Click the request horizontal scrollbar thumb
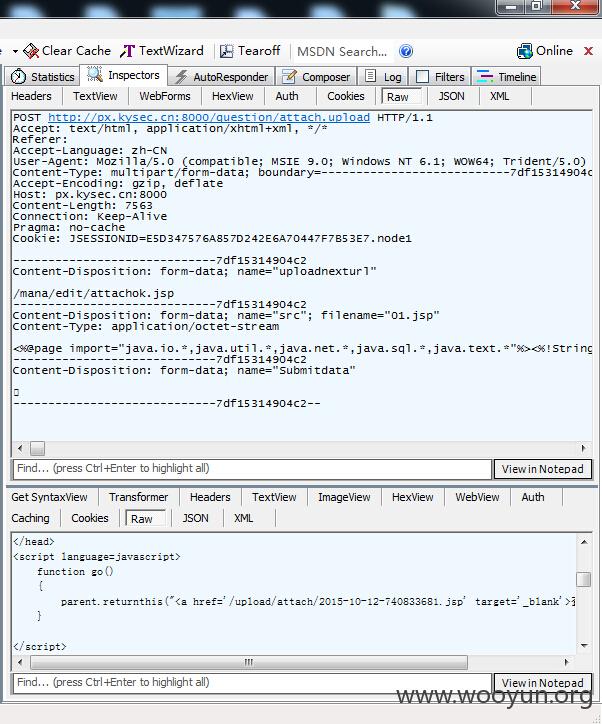This screenshot has height=724, width=602. [x=37, y=448]
